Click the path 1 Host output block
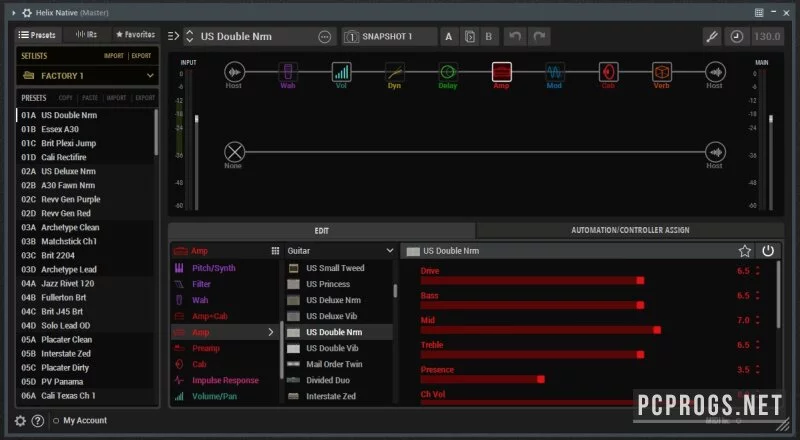 tap(715, 72)
